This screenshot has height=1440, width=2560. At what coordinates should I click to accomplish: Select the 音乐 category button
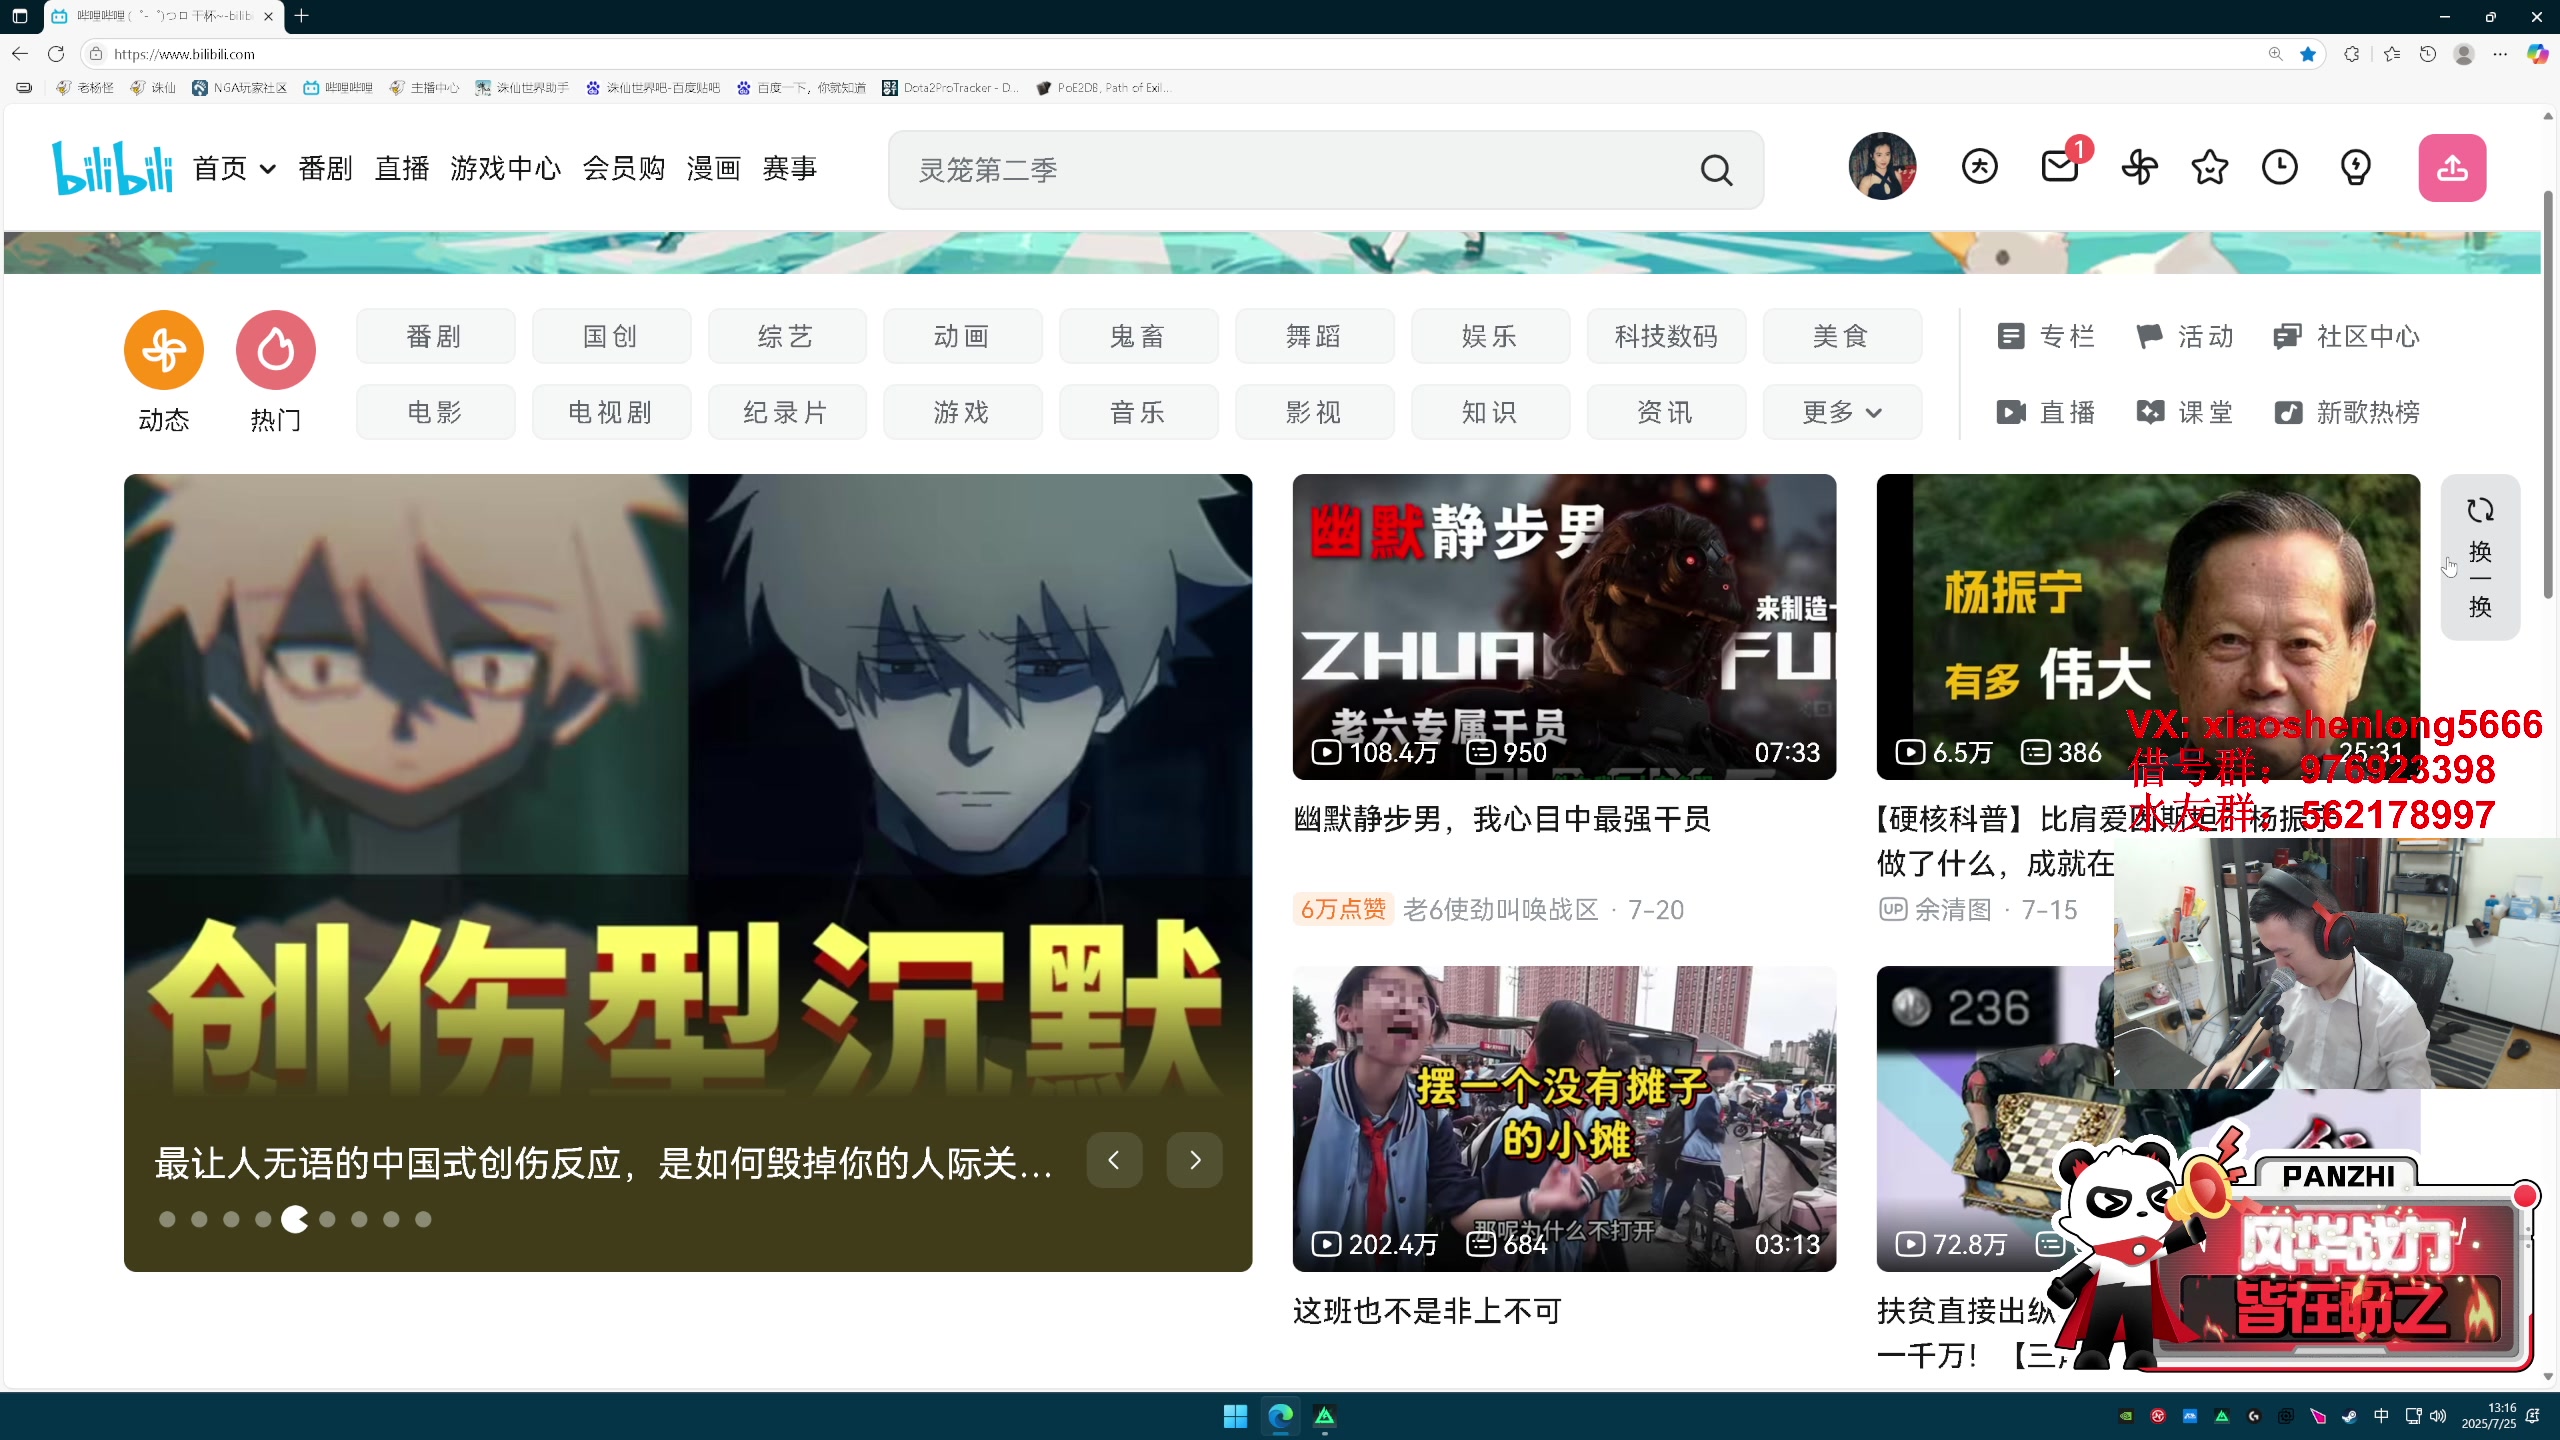[1139, 412]
